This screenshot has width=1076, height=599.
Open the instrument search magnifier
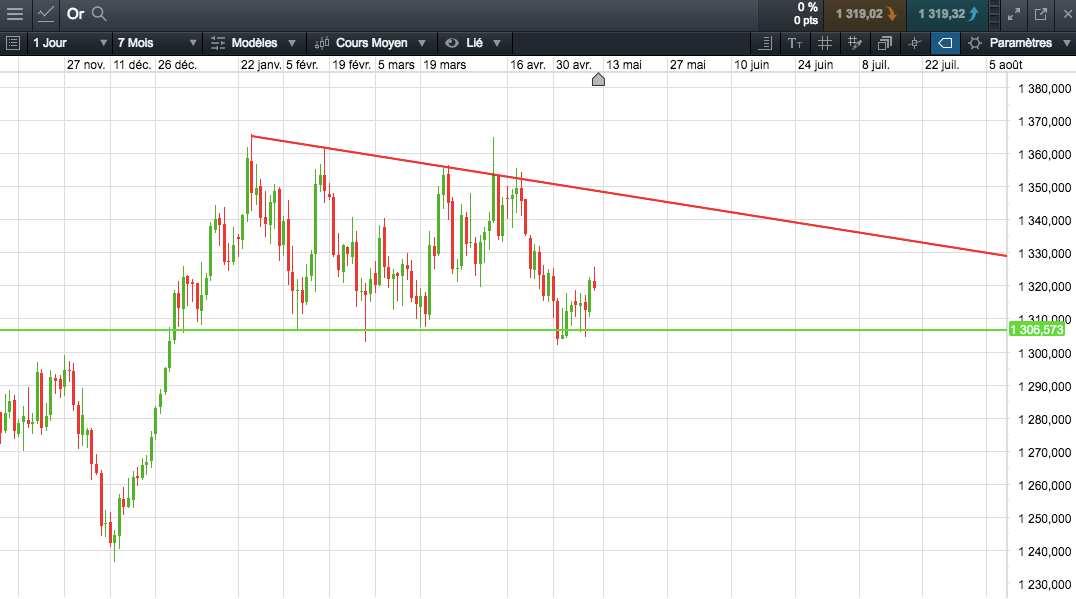click(x=99, y=14)
